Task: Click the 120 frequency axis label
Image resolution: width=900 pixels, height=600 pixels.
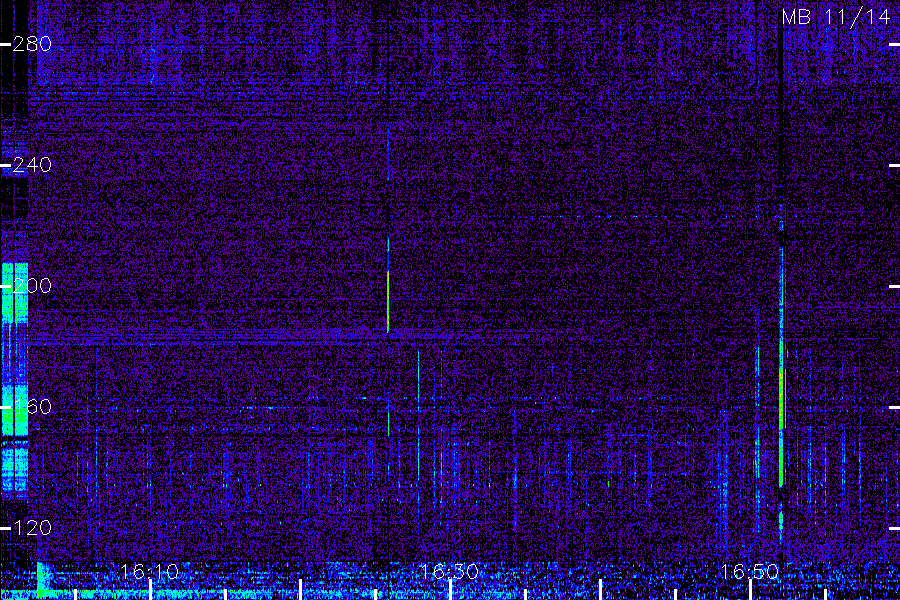Action: tap(32, 528)
